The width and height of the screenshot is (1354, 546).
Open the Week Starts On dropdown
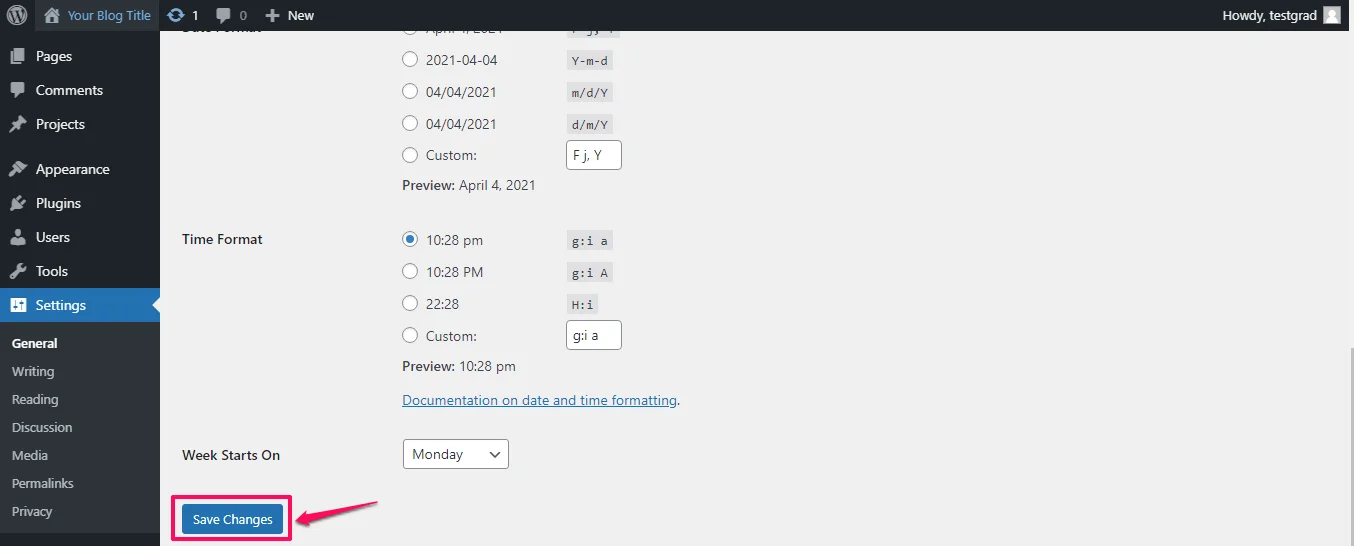(x=455, y=454)
